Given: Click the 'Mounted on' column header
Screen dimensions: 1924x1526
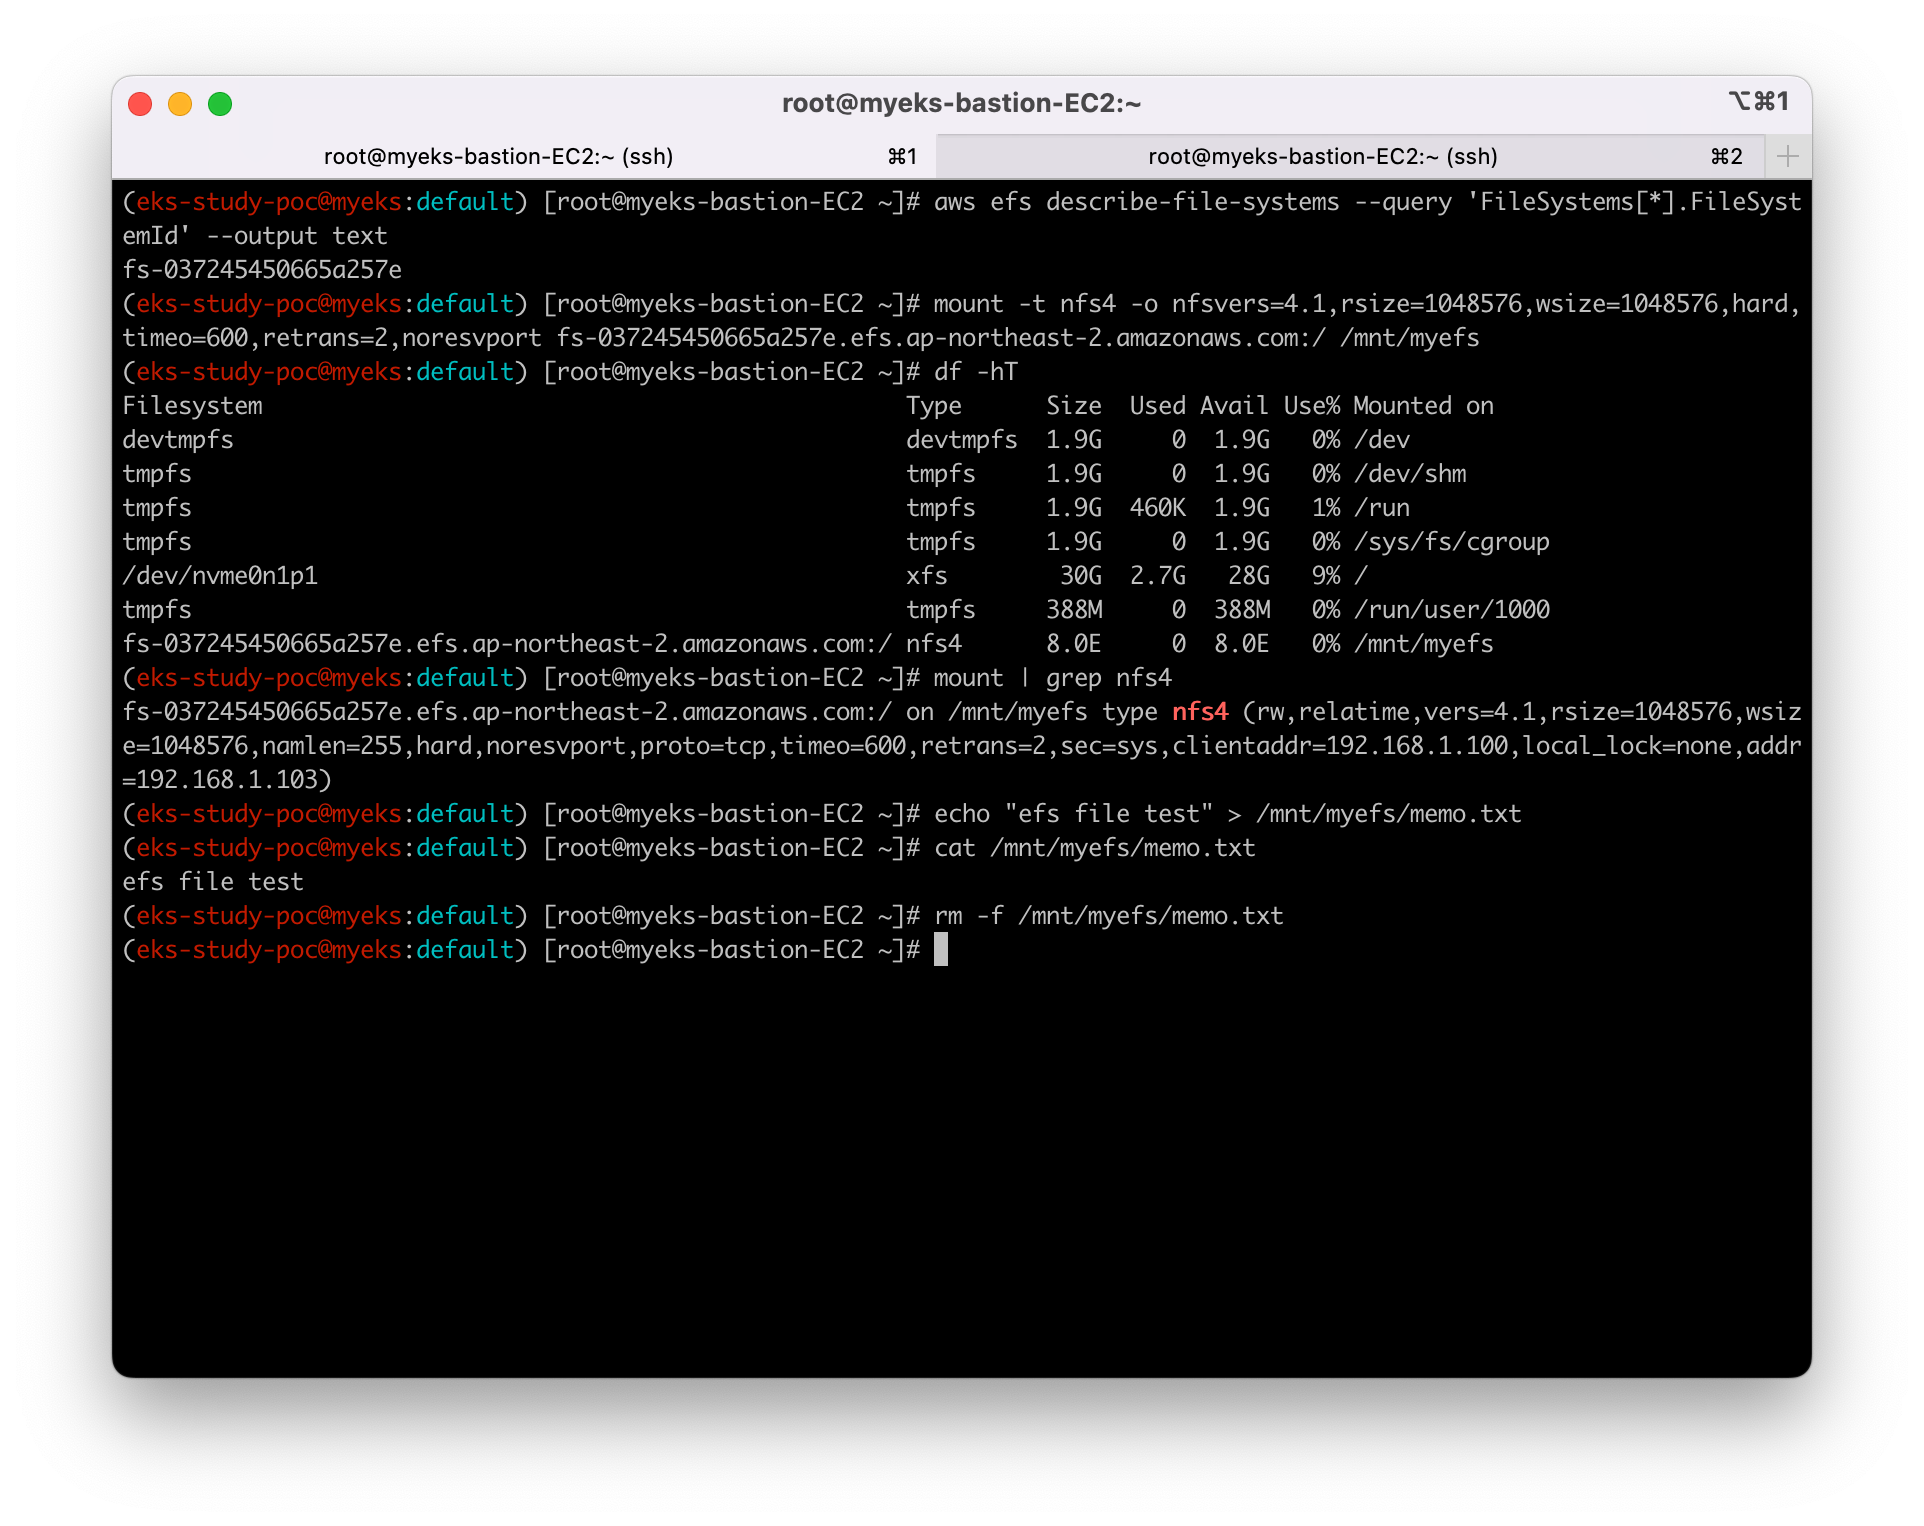Looking at the screenshot, I should coord(1422,406).
